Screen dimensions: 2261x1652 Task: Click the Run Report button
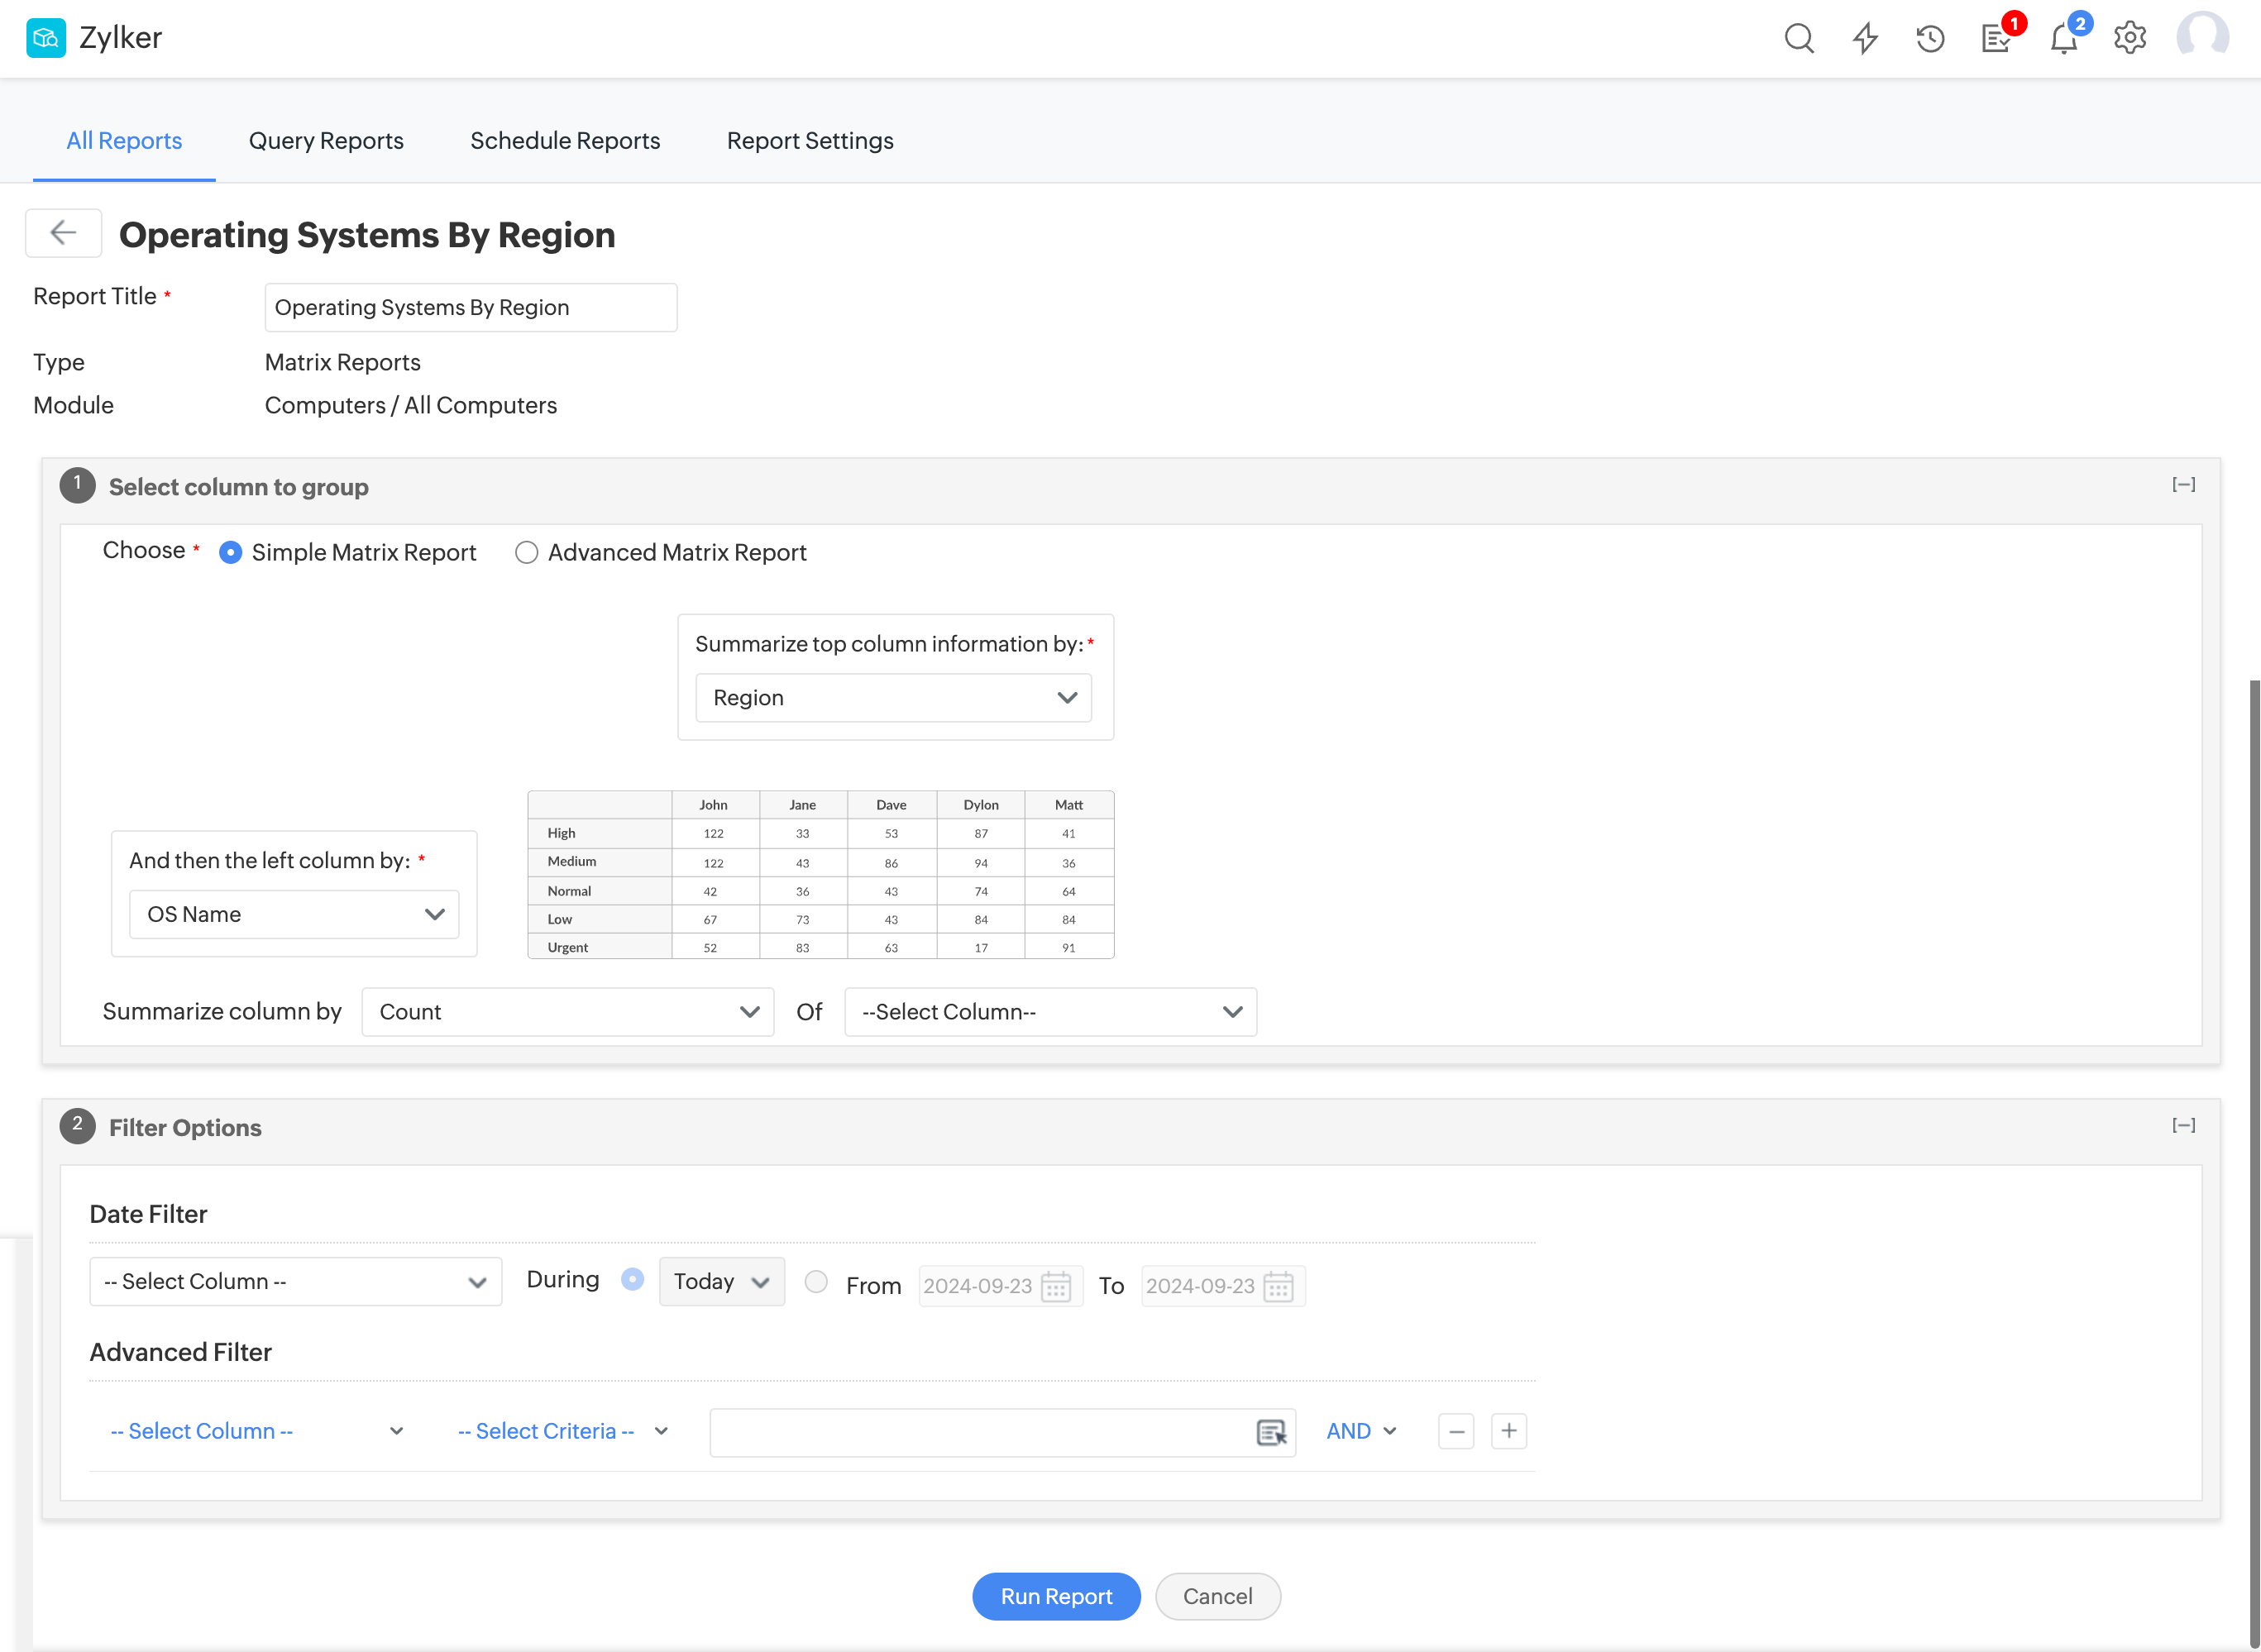coord(1055,1596)
